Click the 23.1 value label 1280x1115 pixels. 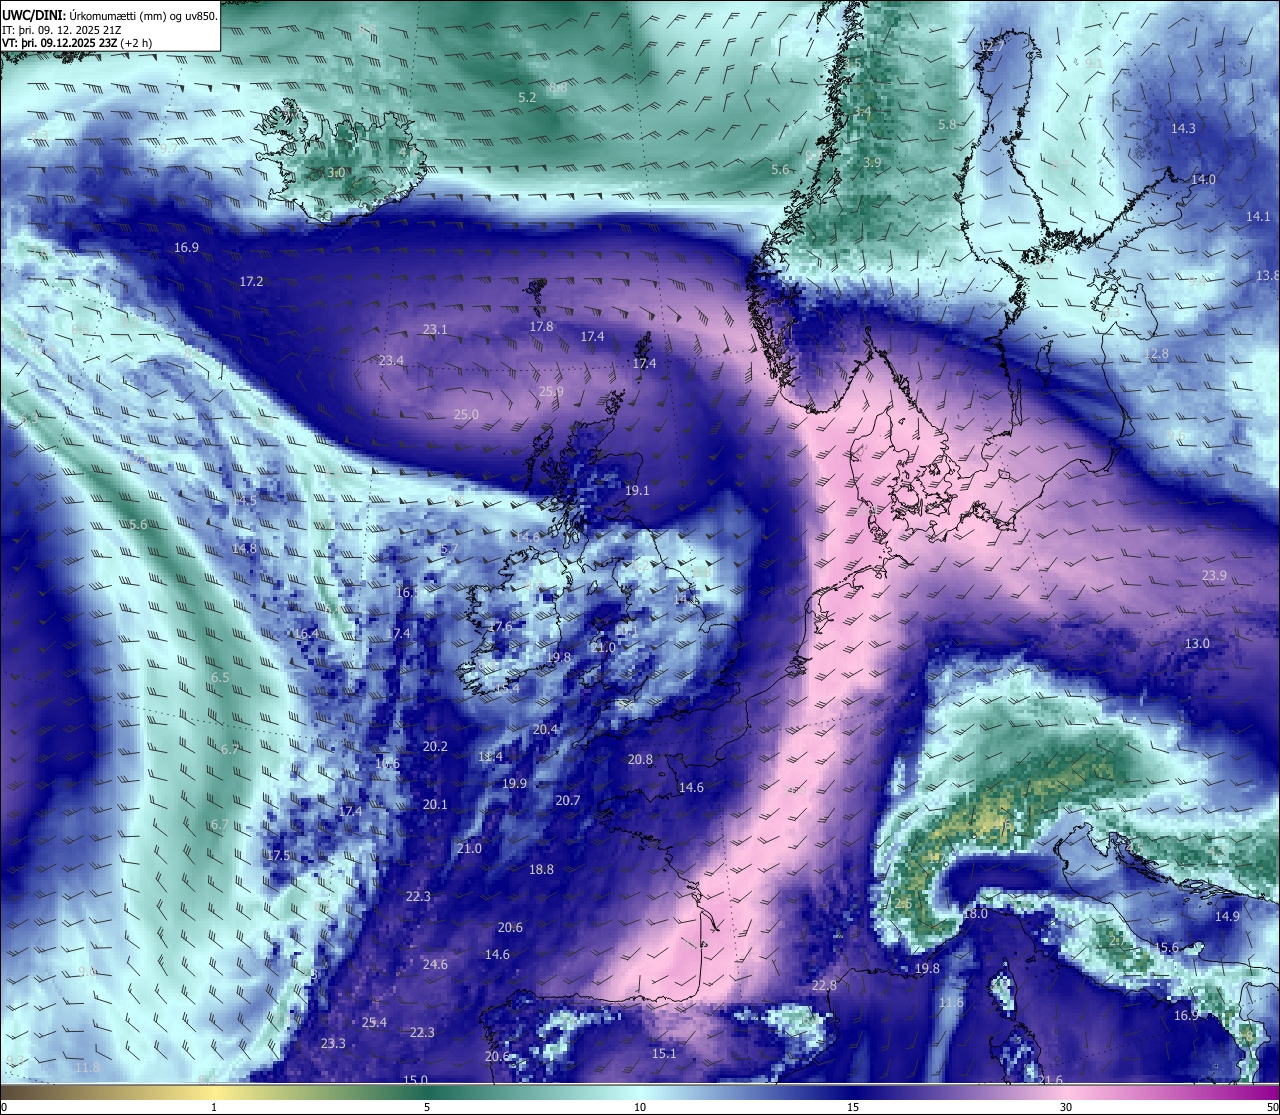435,329
